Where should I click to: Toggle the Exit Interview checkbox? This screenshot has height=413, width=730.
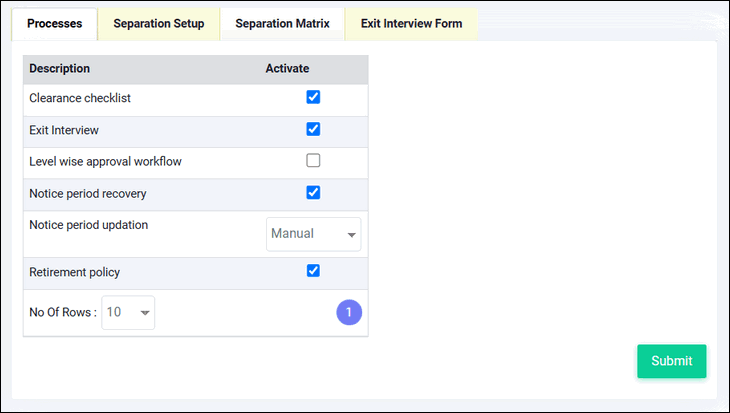point(313,129)
